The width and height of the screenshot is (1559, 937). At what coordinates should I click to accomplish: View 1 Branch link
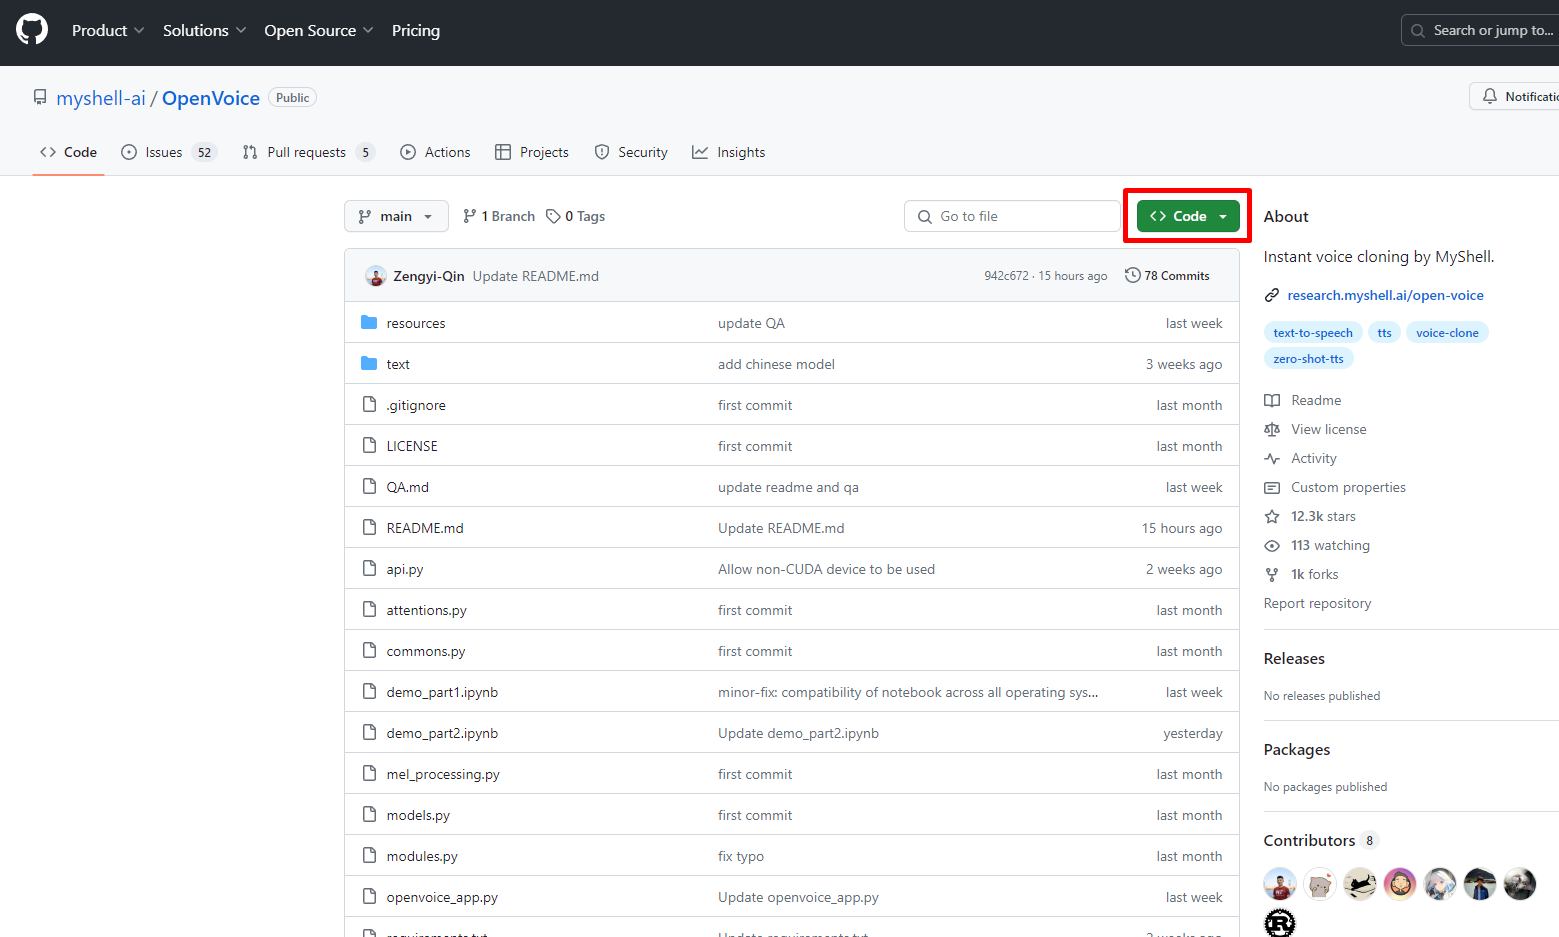[x=499, y=216]
